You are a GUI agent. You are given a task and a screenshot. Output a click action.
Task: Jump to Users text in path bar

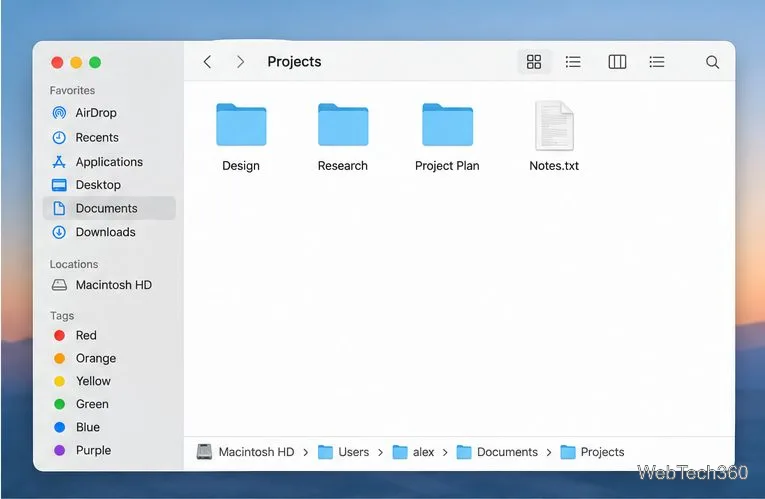pos(354,452)
